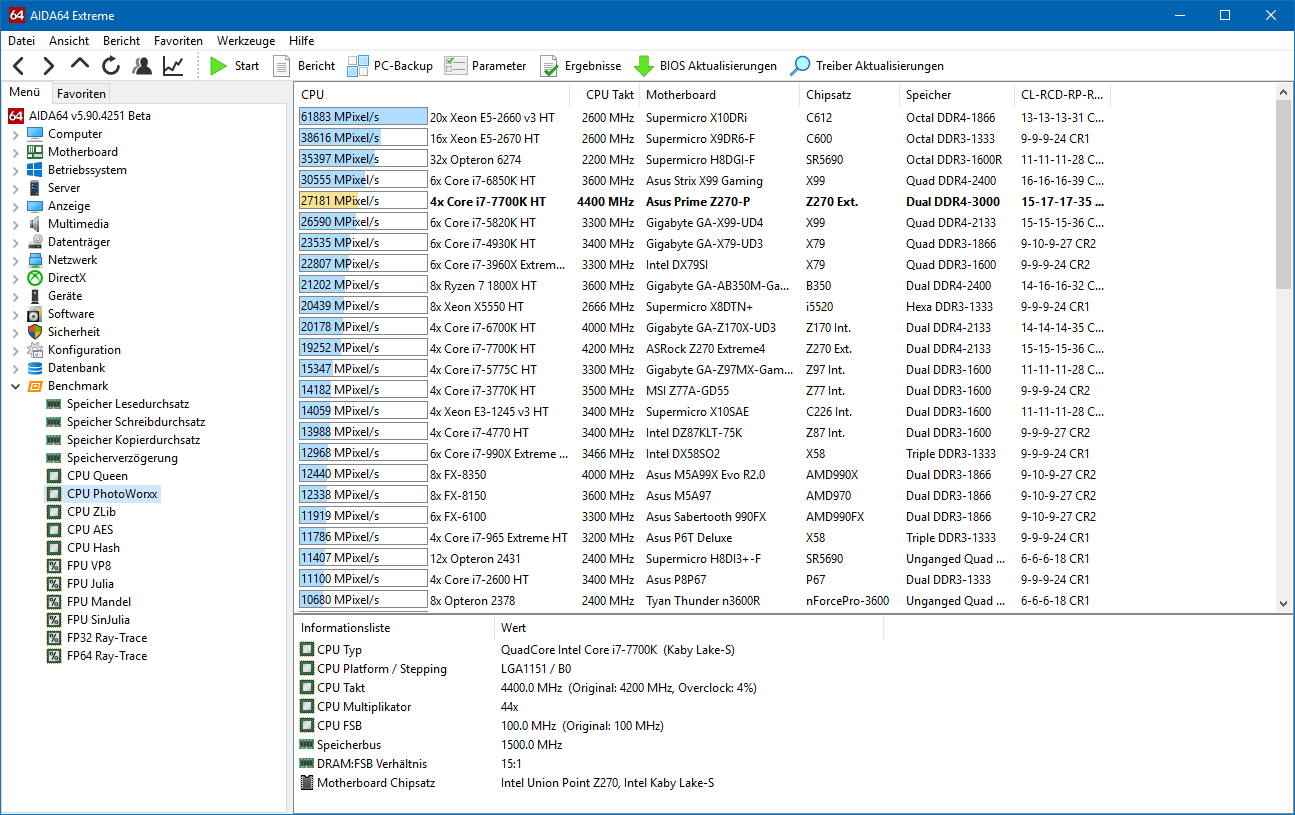Open the Hilfe menu

click(x=301, y=41)
